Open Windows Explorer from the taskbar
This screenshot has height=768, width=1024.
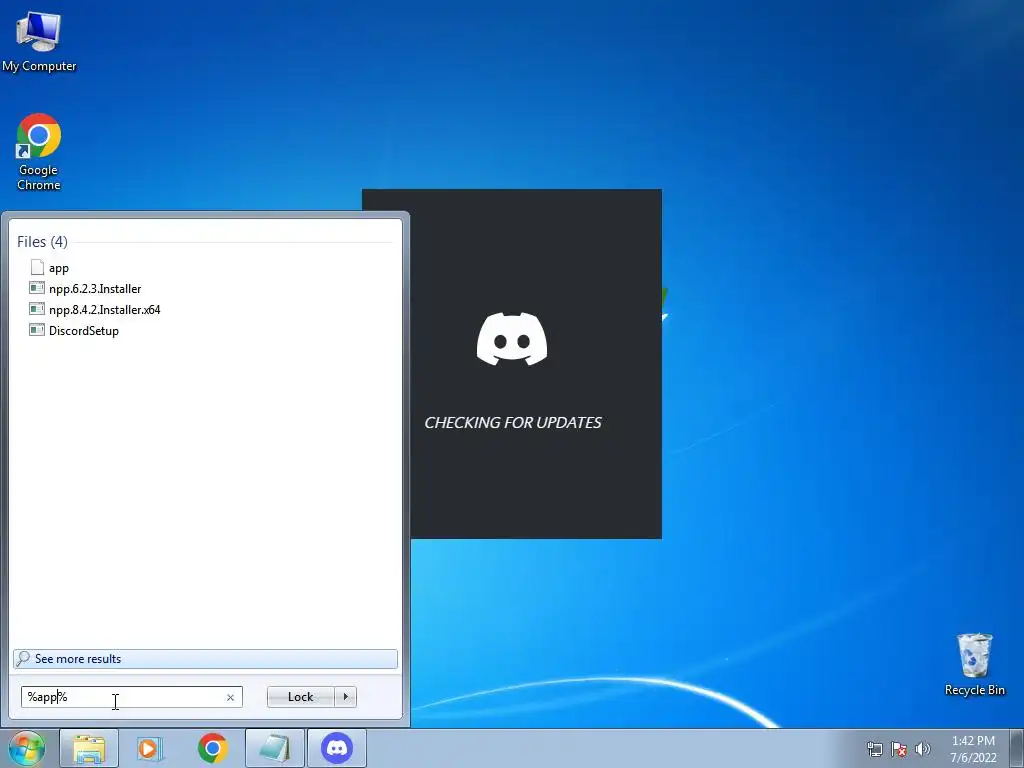pyautogui.click(x=89, y=748)
